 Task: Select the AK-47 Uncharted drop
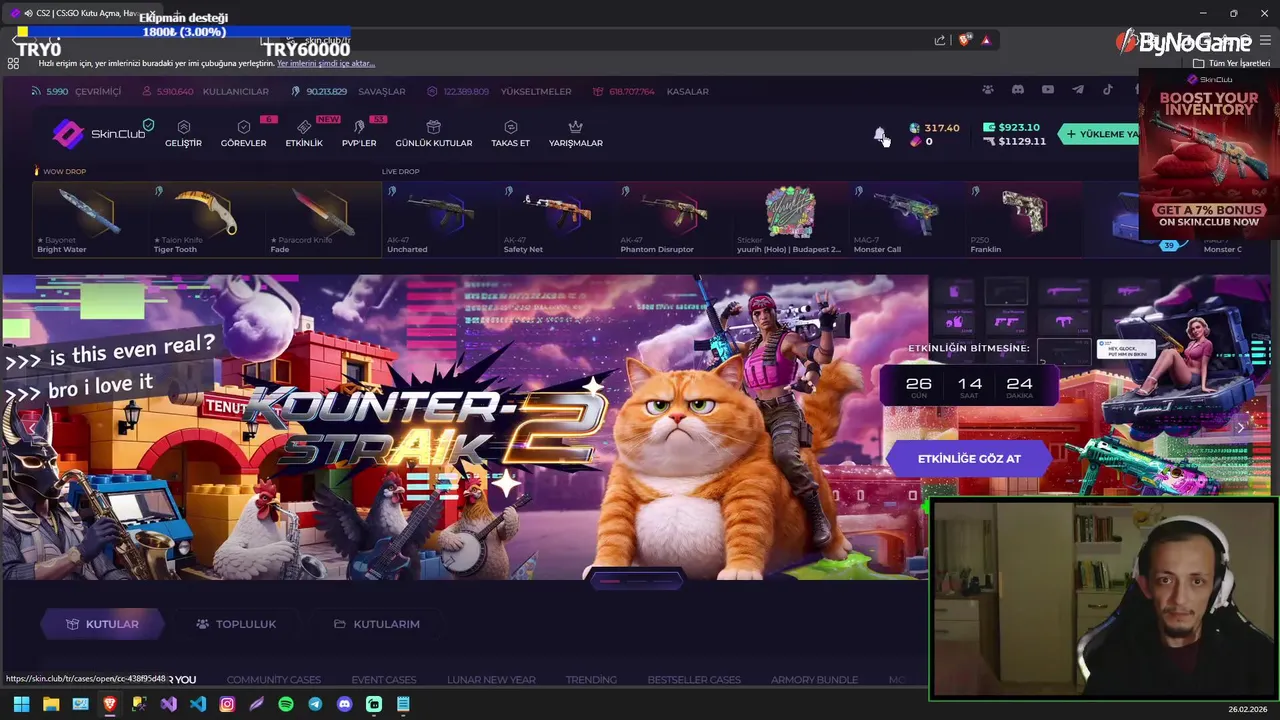tap(439, 218)
